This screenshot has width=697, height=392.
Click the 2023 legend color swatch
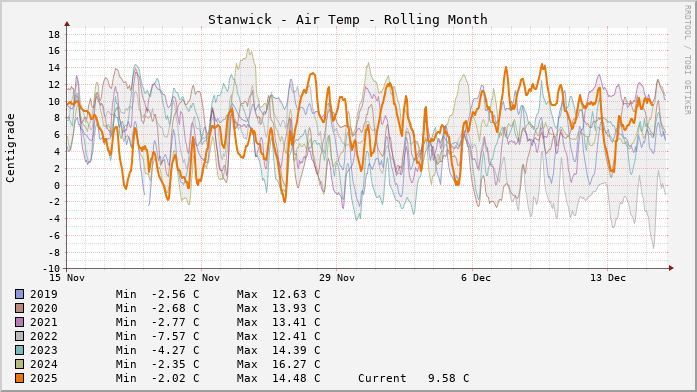point(20,350)
